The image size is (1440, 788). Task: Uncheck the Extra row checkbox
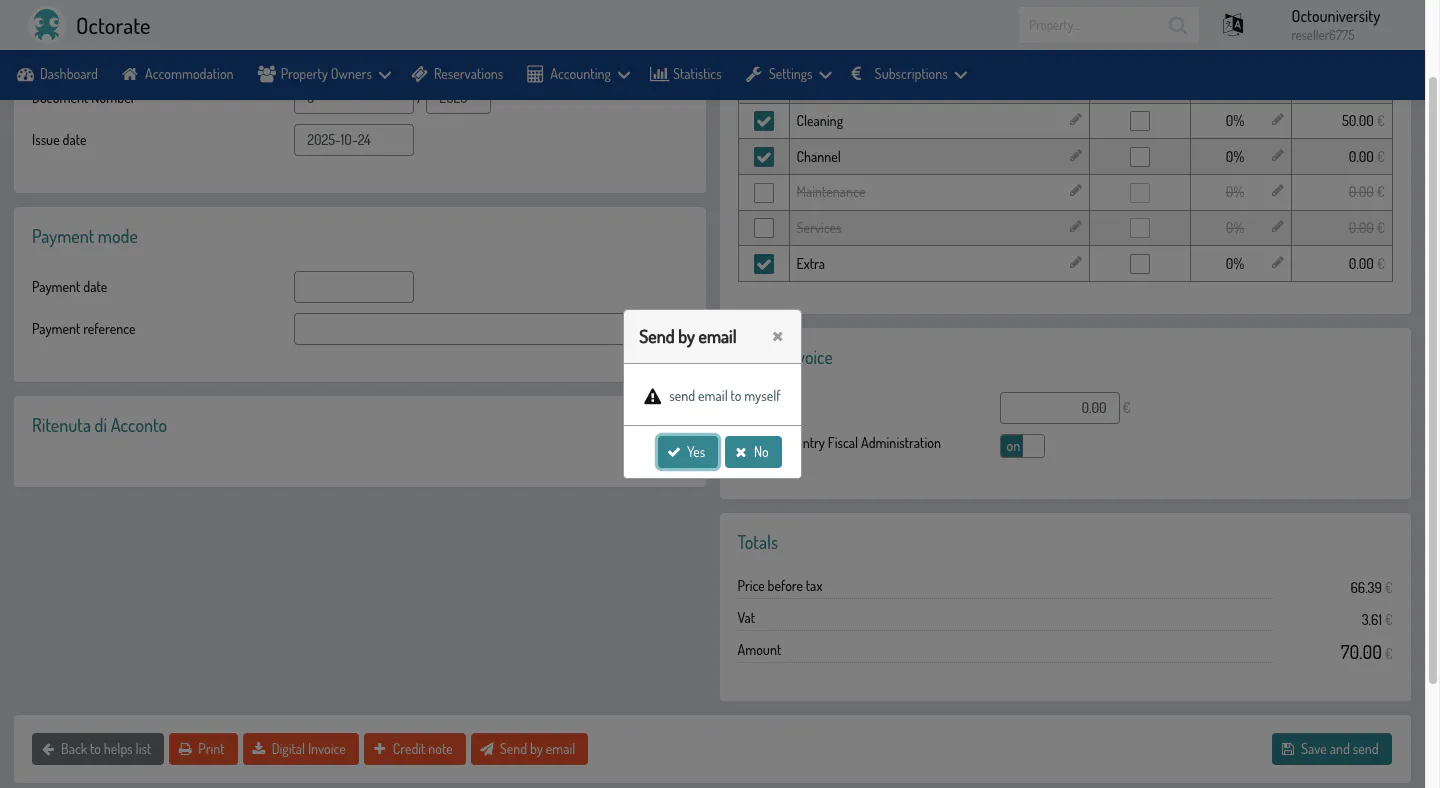click(x=764, y=264)
